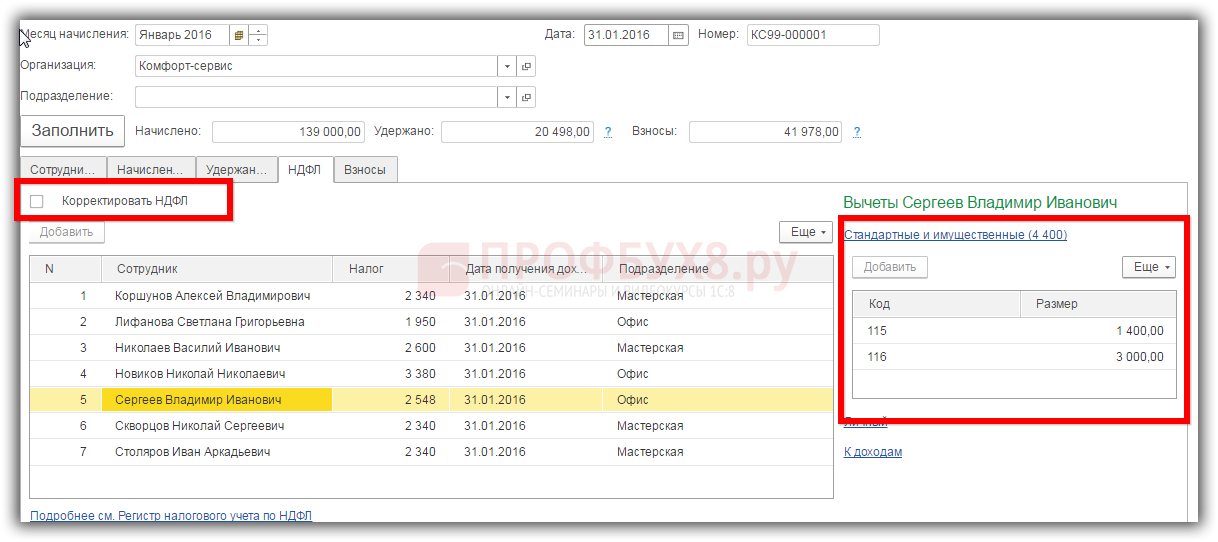Viewport: 1218px width, 542px height.
Task: Expand the Организация dropdown list
Action: pos(507,66)
